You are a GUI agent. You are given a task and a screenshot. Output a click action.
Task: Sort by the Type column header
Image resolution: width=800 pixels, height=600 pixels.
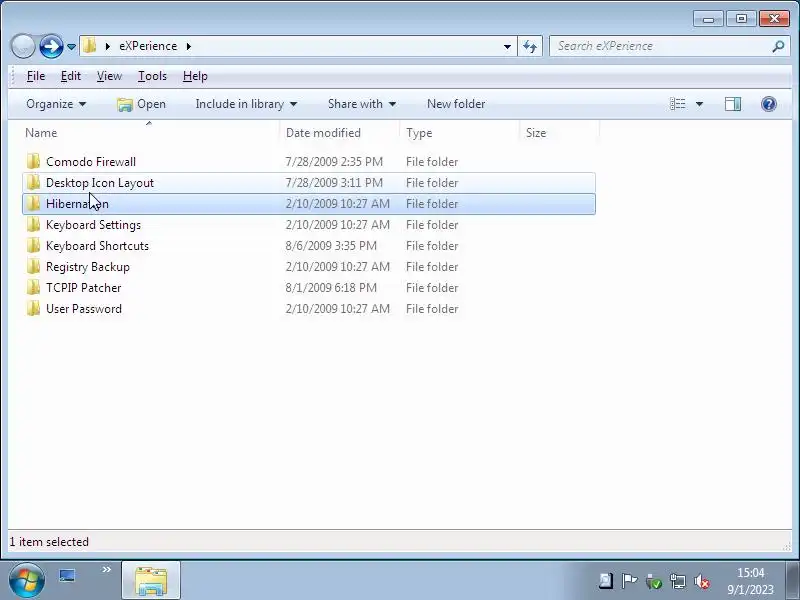click(459, 133)
